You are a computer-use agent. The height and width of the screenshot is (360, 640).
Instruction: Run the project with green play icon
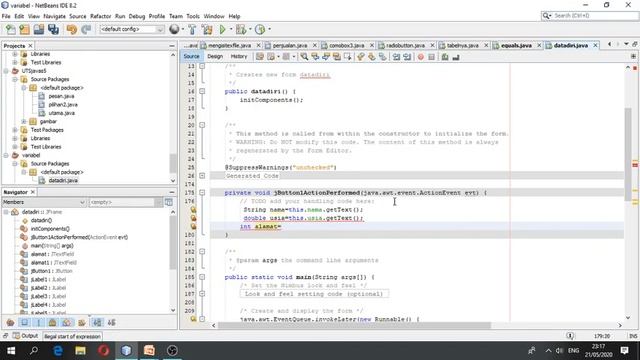pos(222,29)
